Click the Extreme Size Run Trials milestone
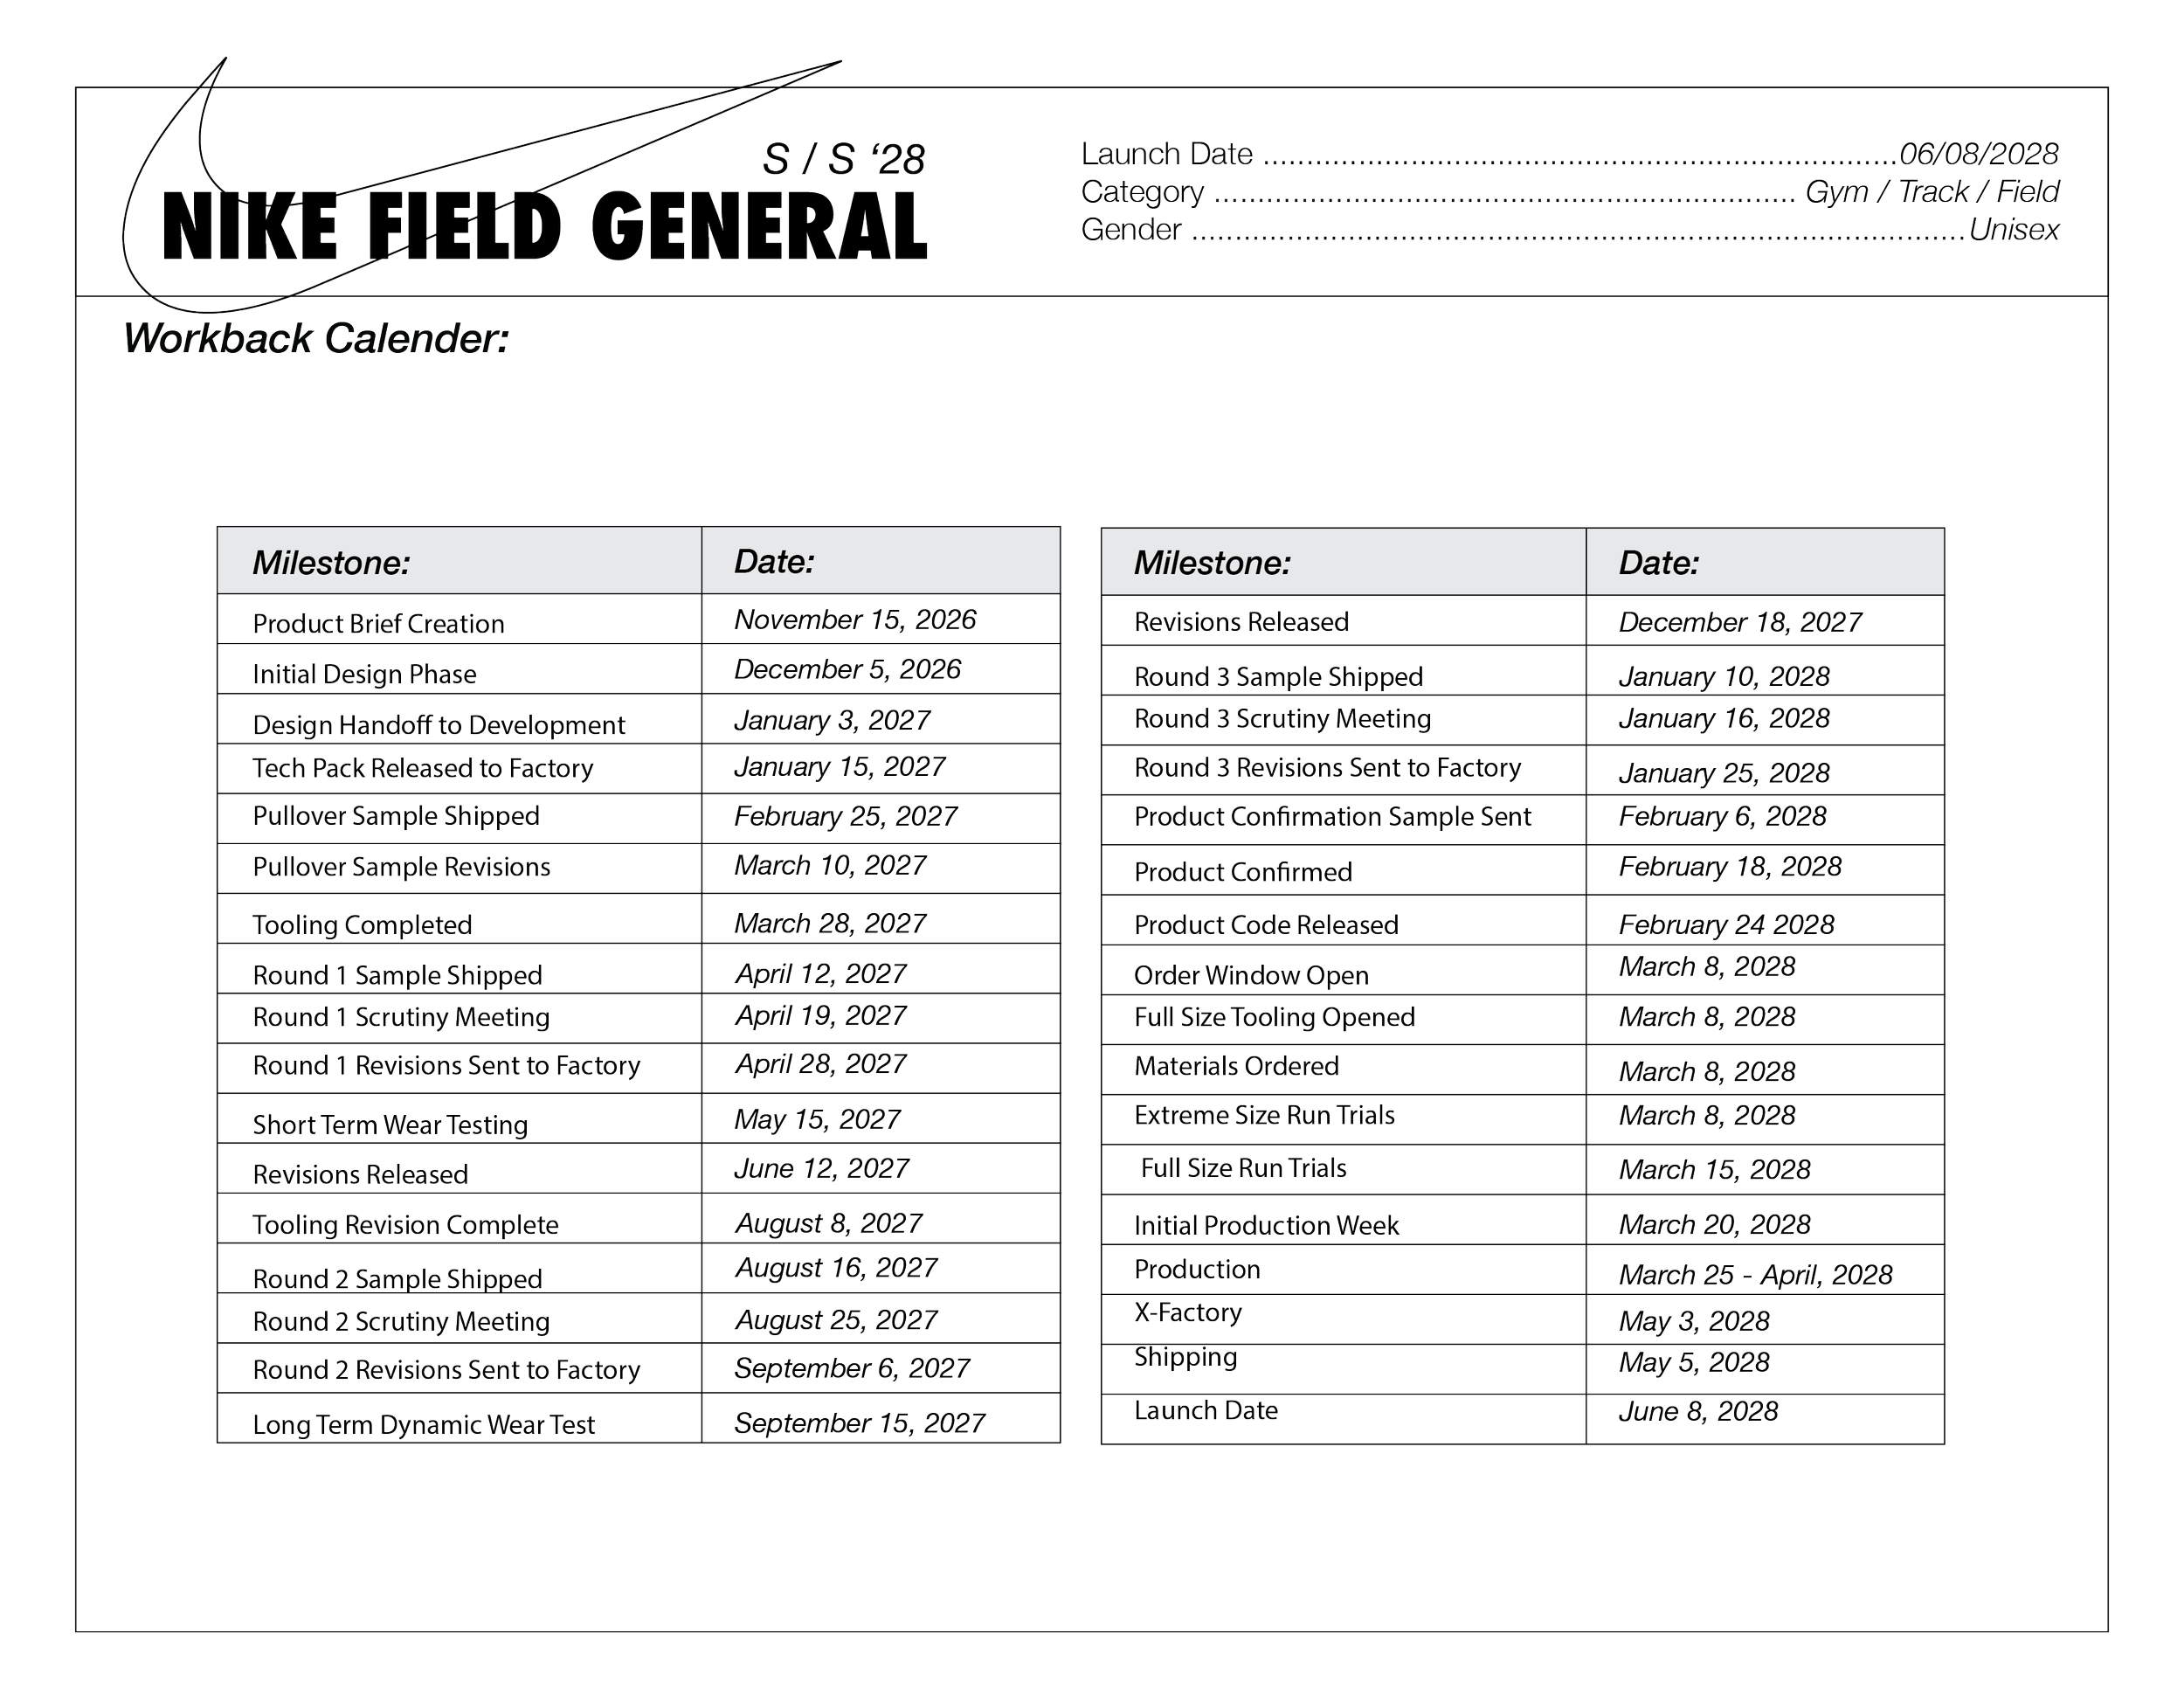The image size is (2184, 1689). click(1264, 1115)
